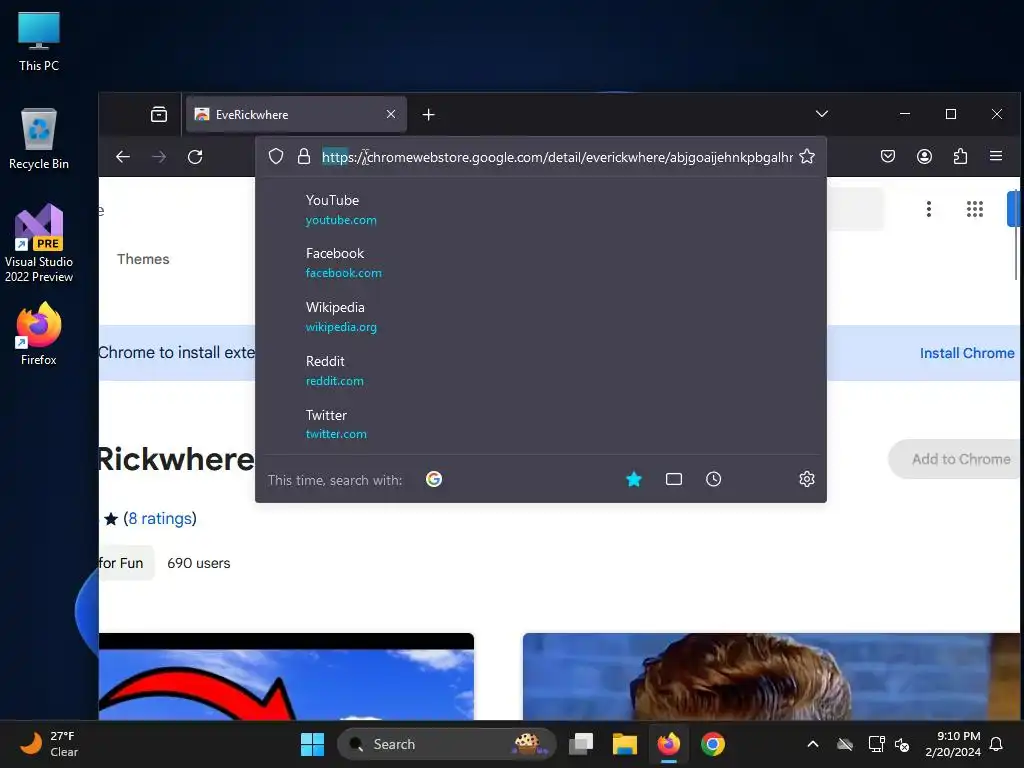Click 690 users text
Screen dimensions: 1024x768
199,563
